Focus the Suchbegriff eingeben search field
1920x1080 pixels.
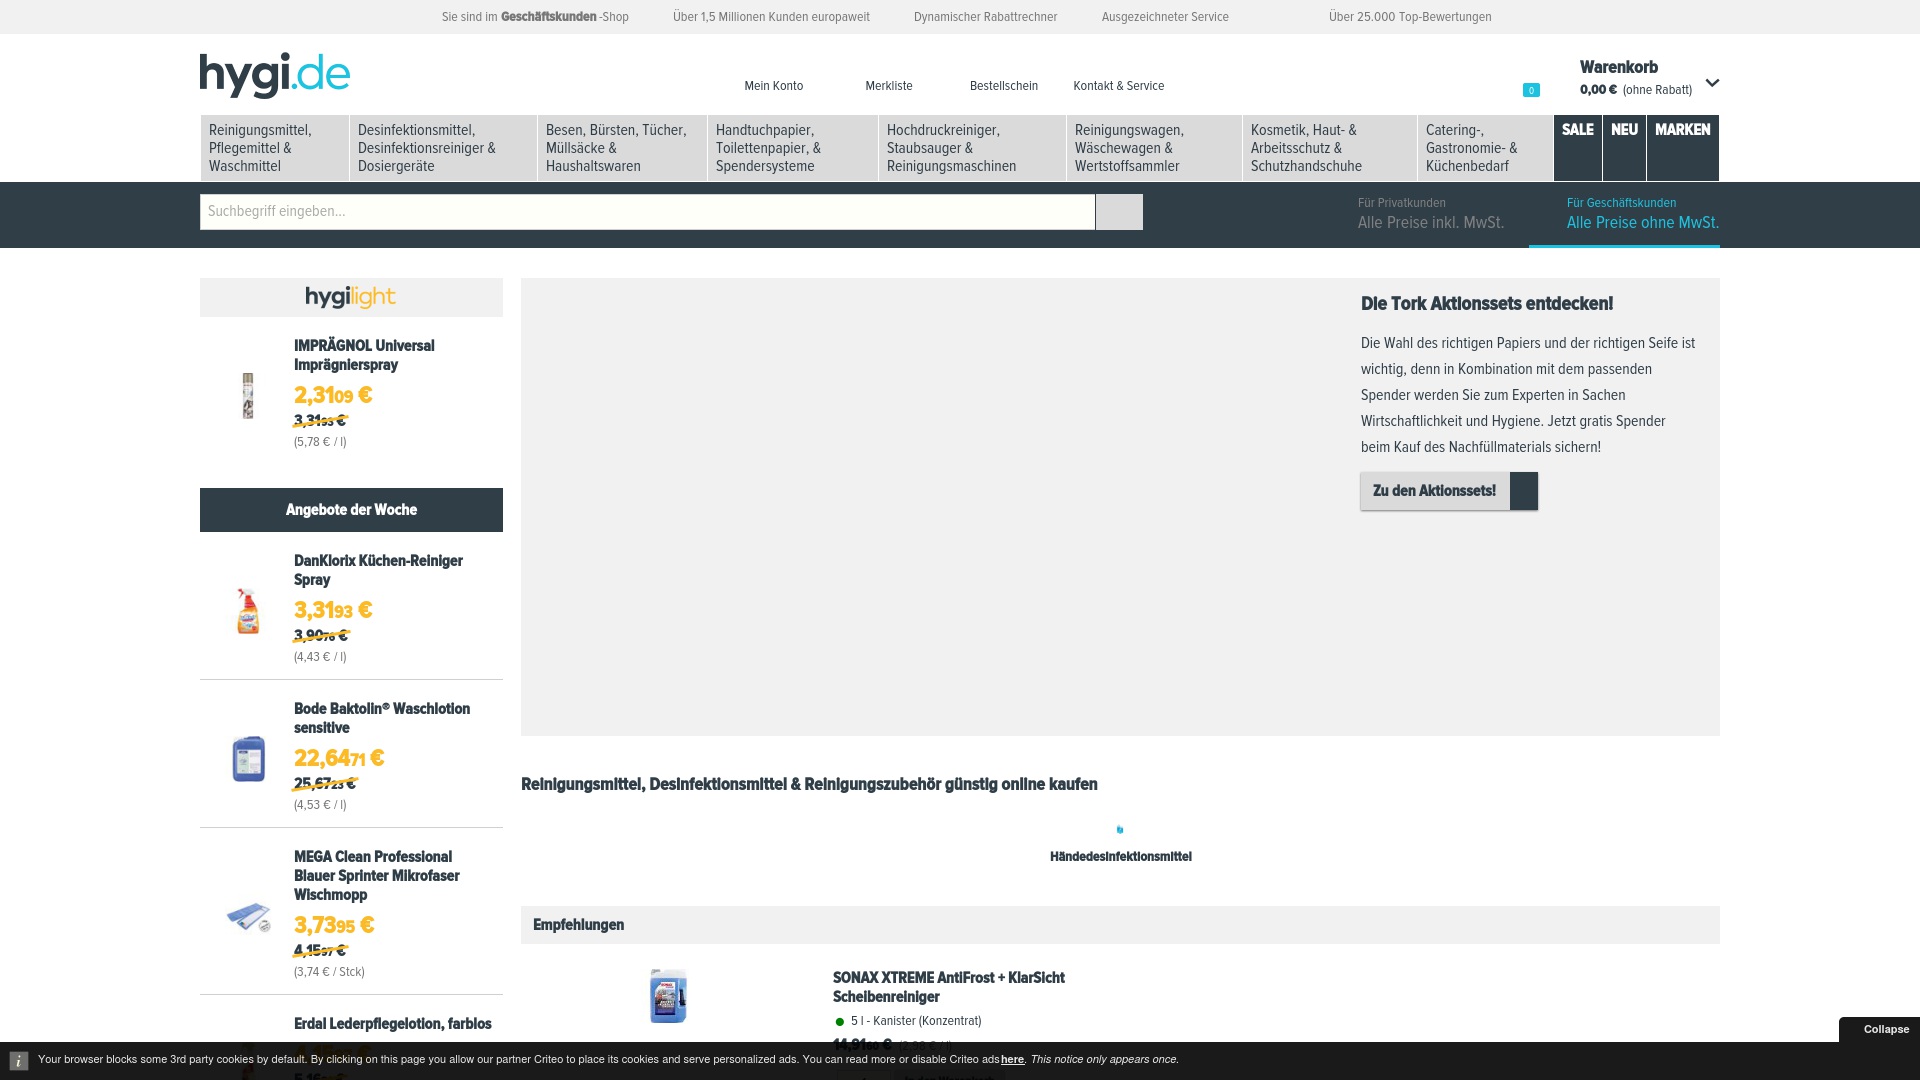tap(647, 212)
